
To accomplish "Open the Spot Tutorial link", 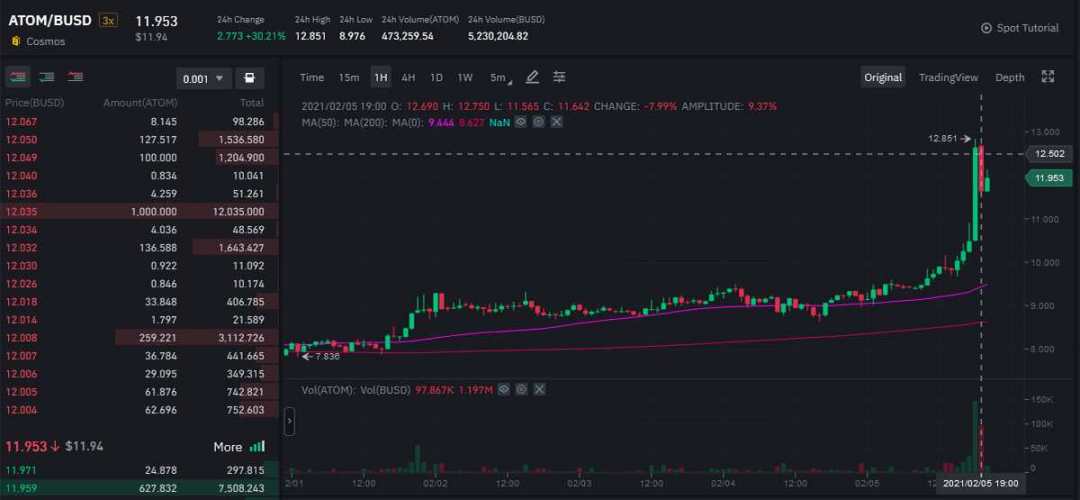I will click(x=1019, y=28).
